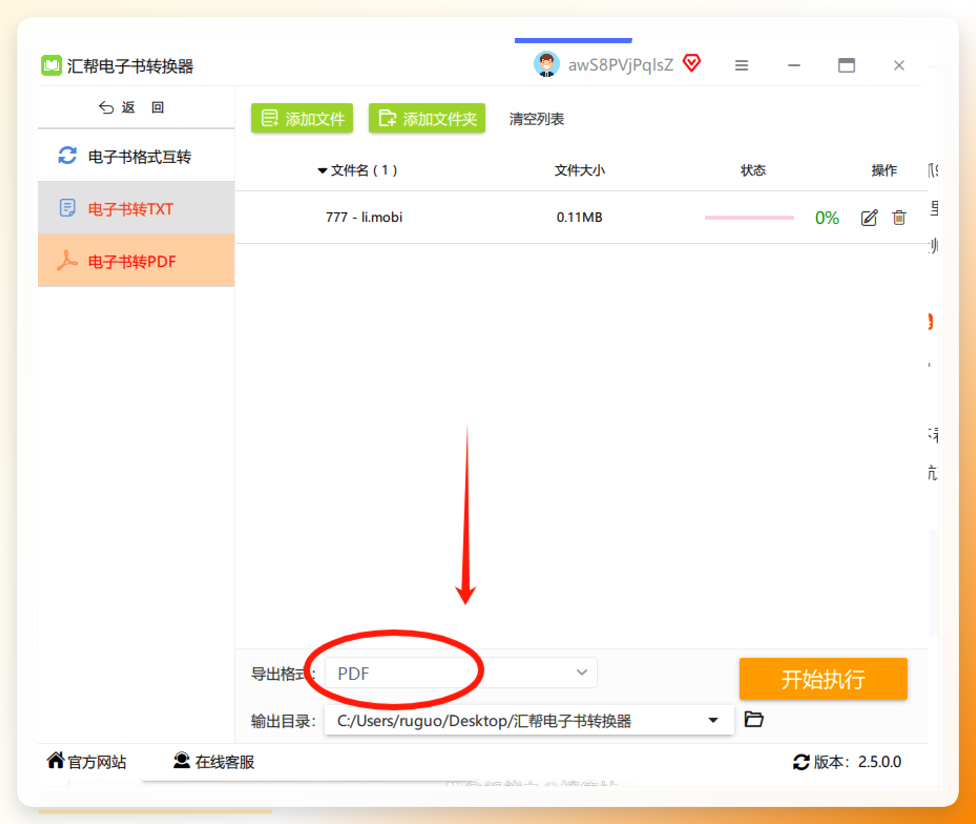Open the user avatar profile picture
Screen dimensions: 976x824
(x=547, y=64)
